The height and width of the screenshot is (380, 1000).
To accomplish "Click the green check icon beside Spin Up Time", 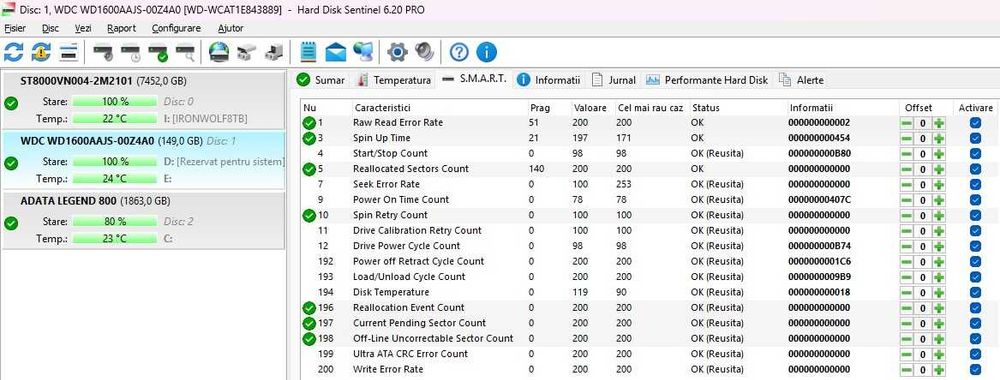I will [x=309, y=138].
